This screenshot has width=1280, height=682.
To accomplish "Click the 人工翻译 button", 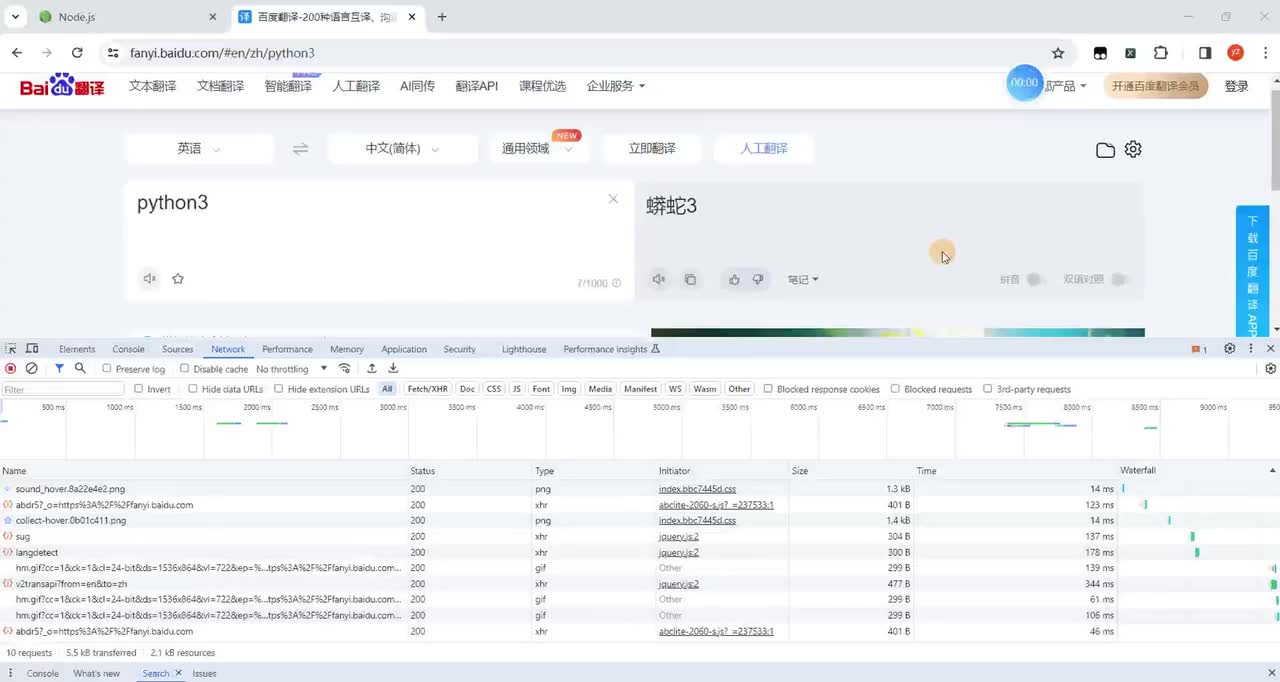I will click(x=764, y=148).
